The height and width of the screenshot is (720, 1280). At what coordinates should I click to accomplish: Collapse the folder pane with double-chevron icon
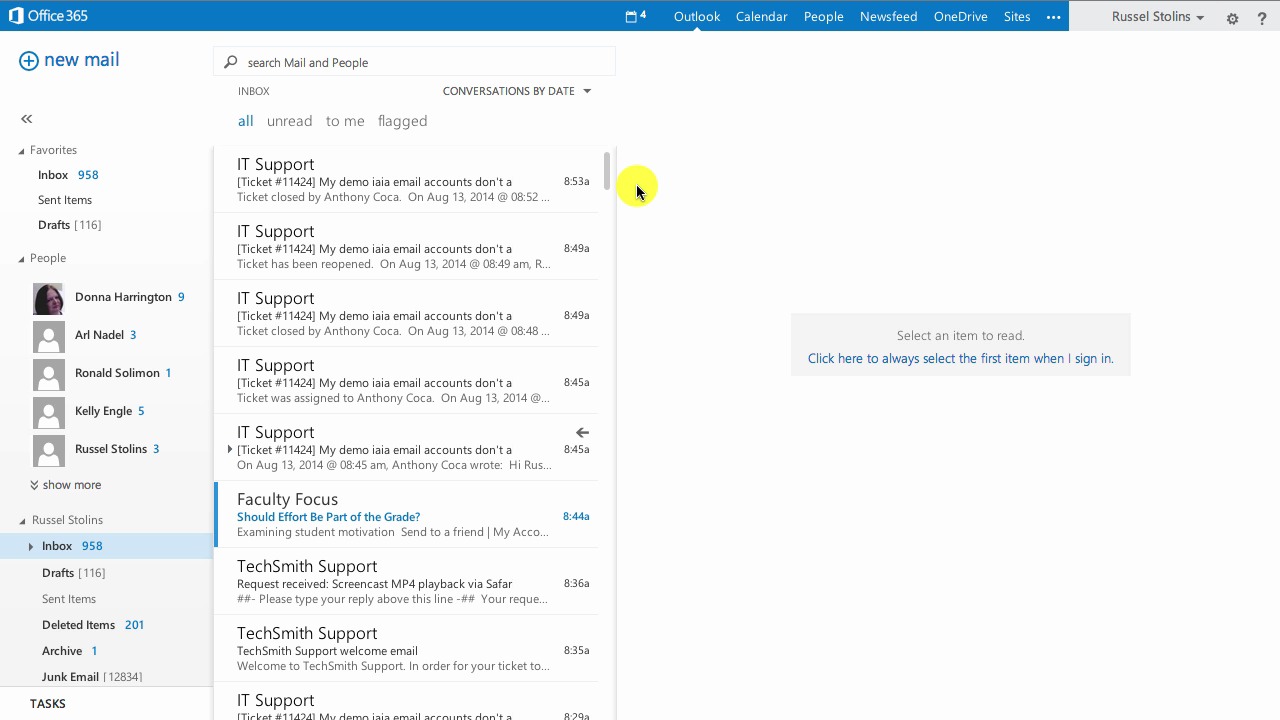27,119
